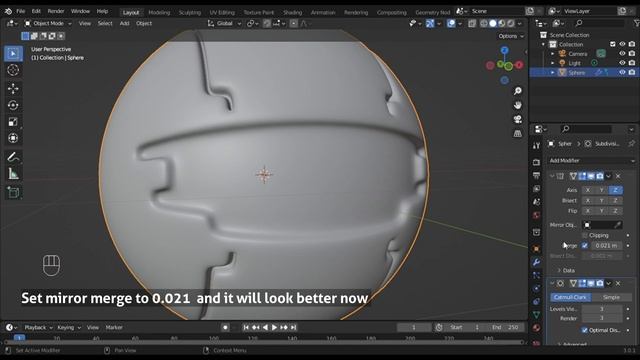Jump to the timeline end frame
This screenshot has width=640, height=360.
[x=293, y=327]
